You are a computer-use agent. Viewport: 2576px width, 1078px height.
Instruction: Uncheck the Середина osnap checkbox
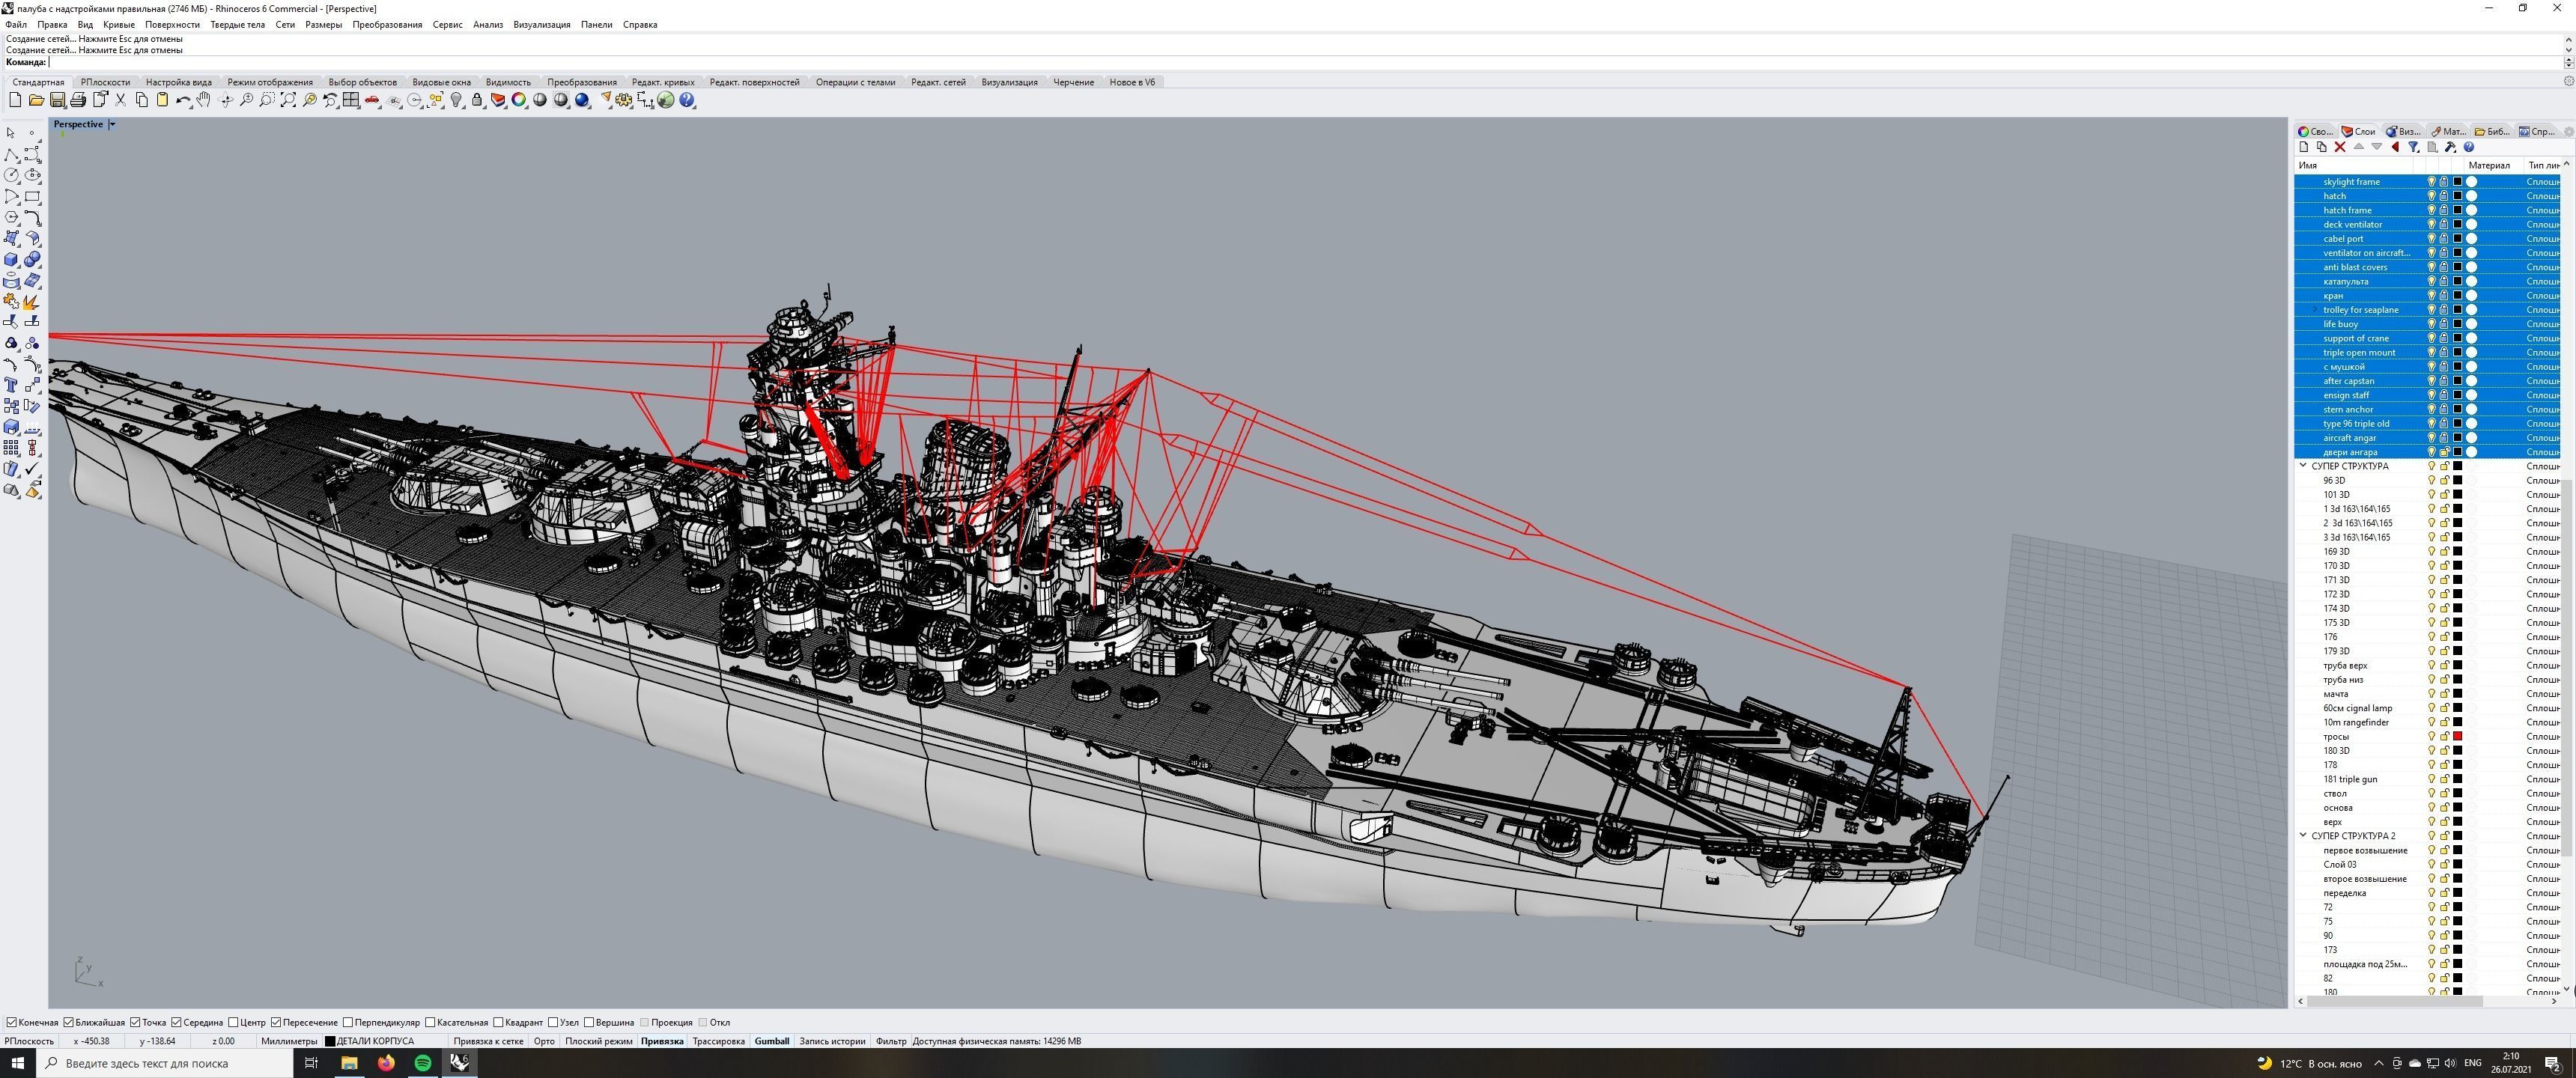[176, 1022]
